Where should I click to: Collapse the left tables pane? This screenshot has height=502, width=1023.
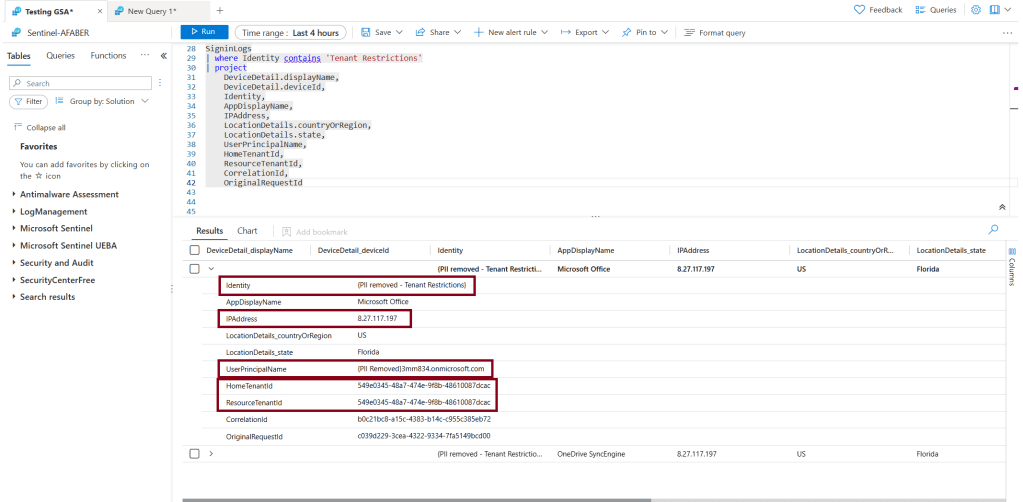pos(164,56)
